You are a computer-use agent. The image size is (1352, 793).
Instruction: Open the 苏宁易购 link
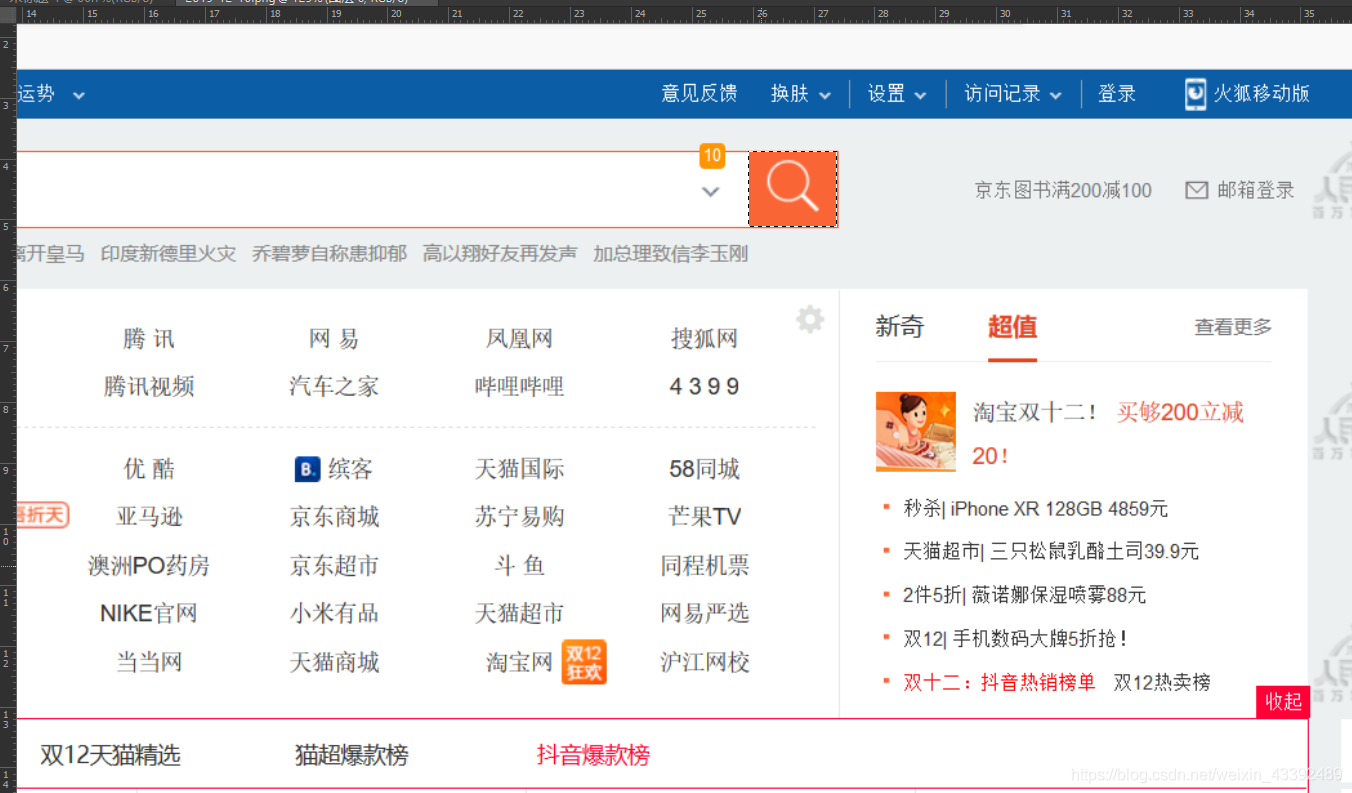click(x=519, y=517)
